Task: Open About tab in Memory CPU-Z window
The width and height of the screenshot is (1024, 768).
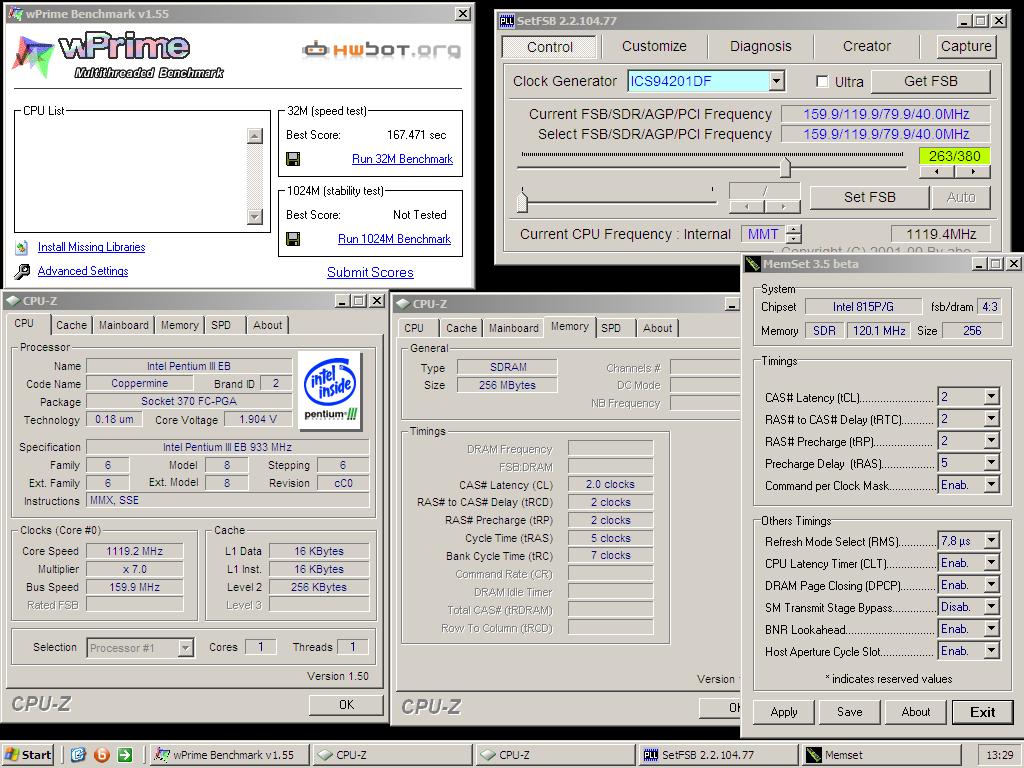Action: coord(657,328)
